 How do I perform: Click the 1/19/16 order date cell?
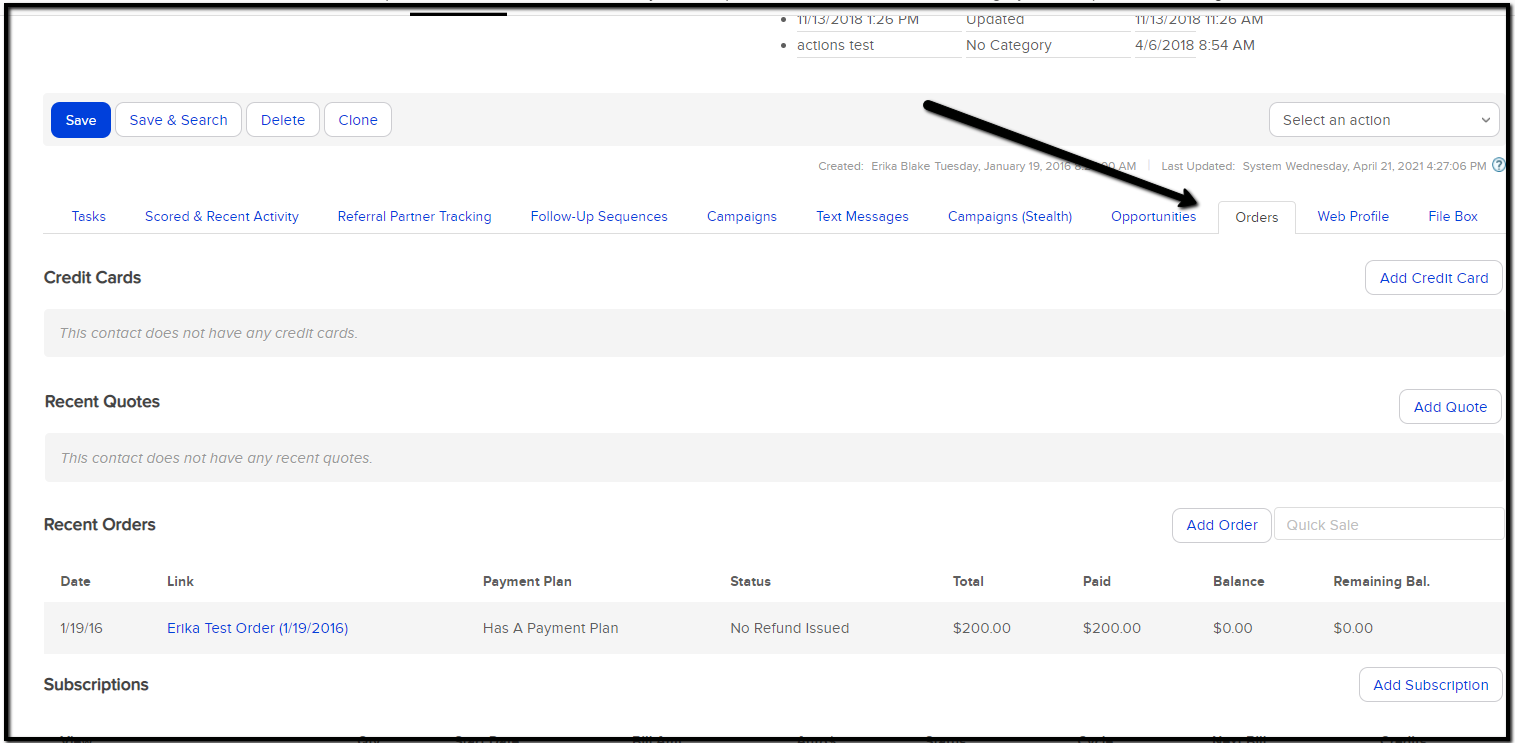pos(81,628)
